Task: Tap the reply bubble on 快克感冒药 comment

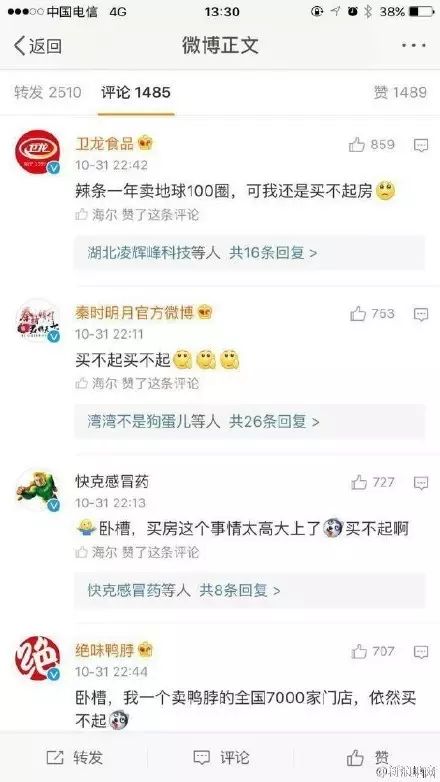Action: tap(421, 483)
